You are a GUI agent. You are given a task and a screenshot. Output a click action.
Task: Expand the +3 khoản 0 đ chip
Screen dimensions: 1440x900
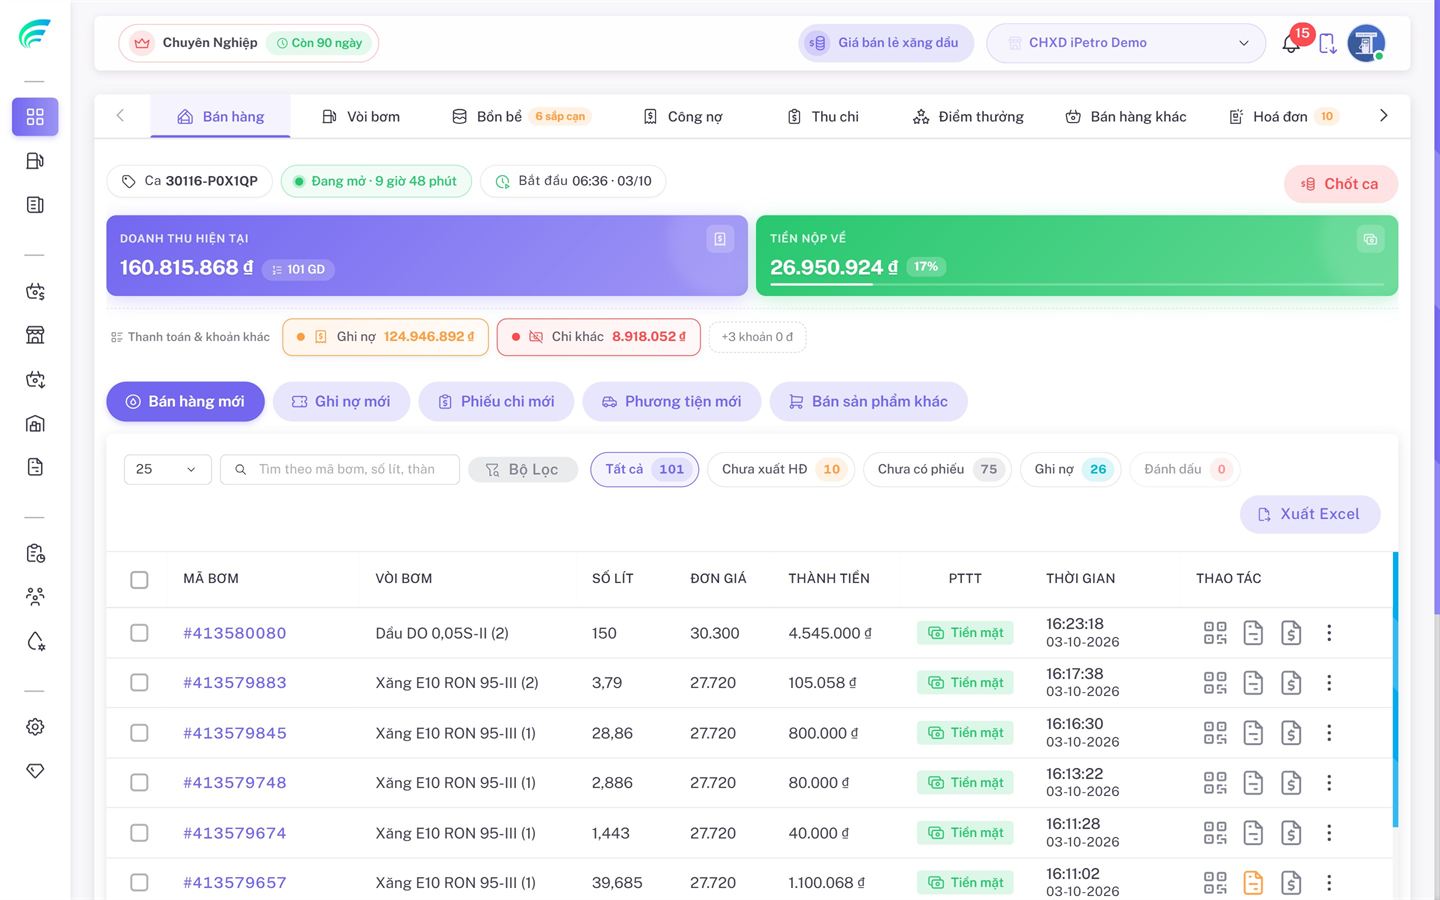pyautogui.click(x=757, y=337)
